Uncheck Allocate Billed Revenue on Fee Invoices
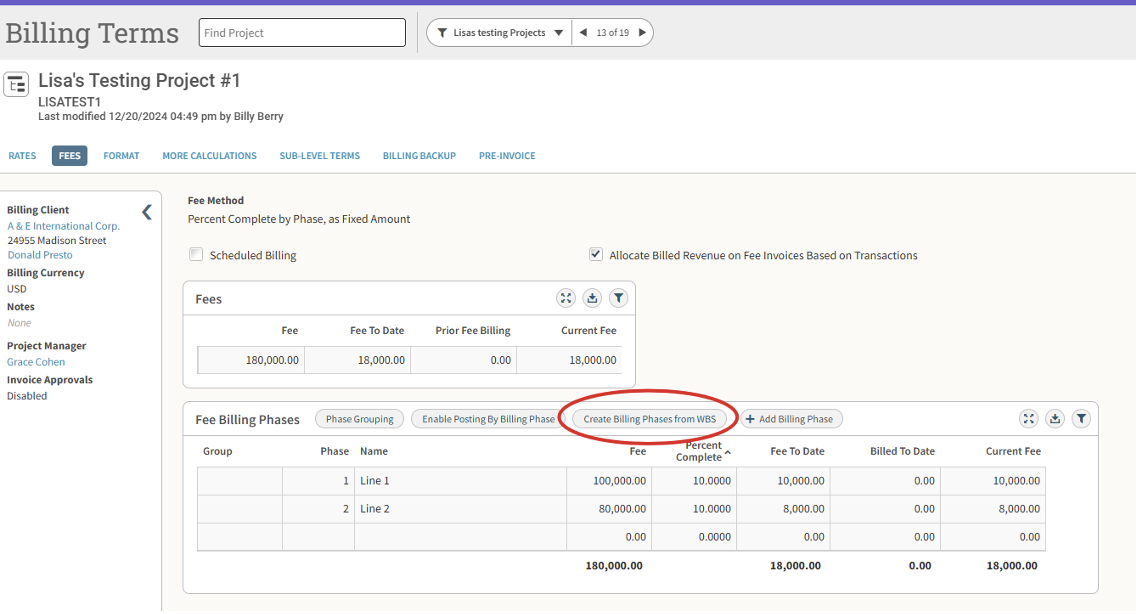Viewport: 1136px width, 614px height. pos(596,254)
